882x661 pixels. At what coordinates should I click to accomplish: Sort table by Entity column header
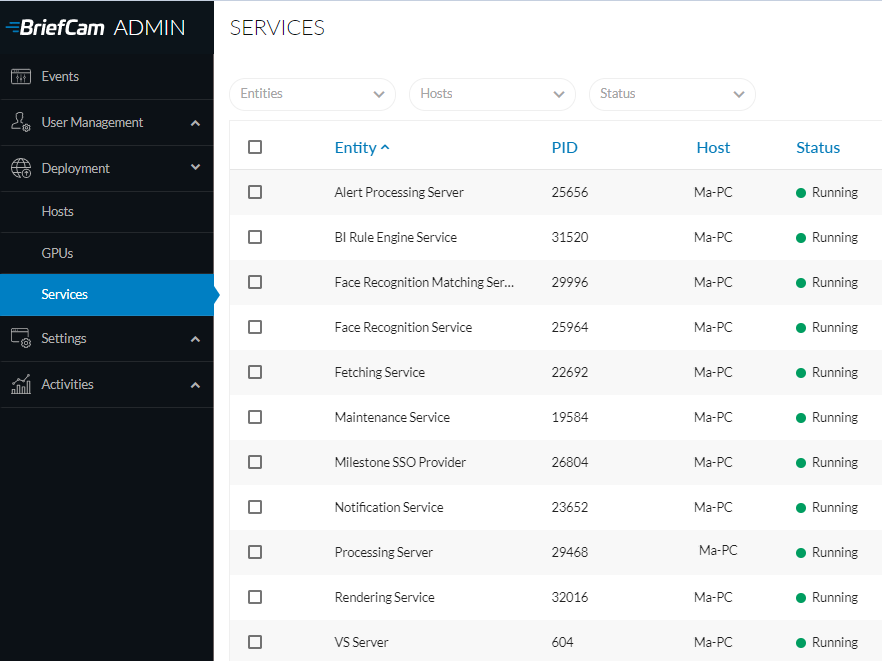pyautogui.click(x=356, y=147)
